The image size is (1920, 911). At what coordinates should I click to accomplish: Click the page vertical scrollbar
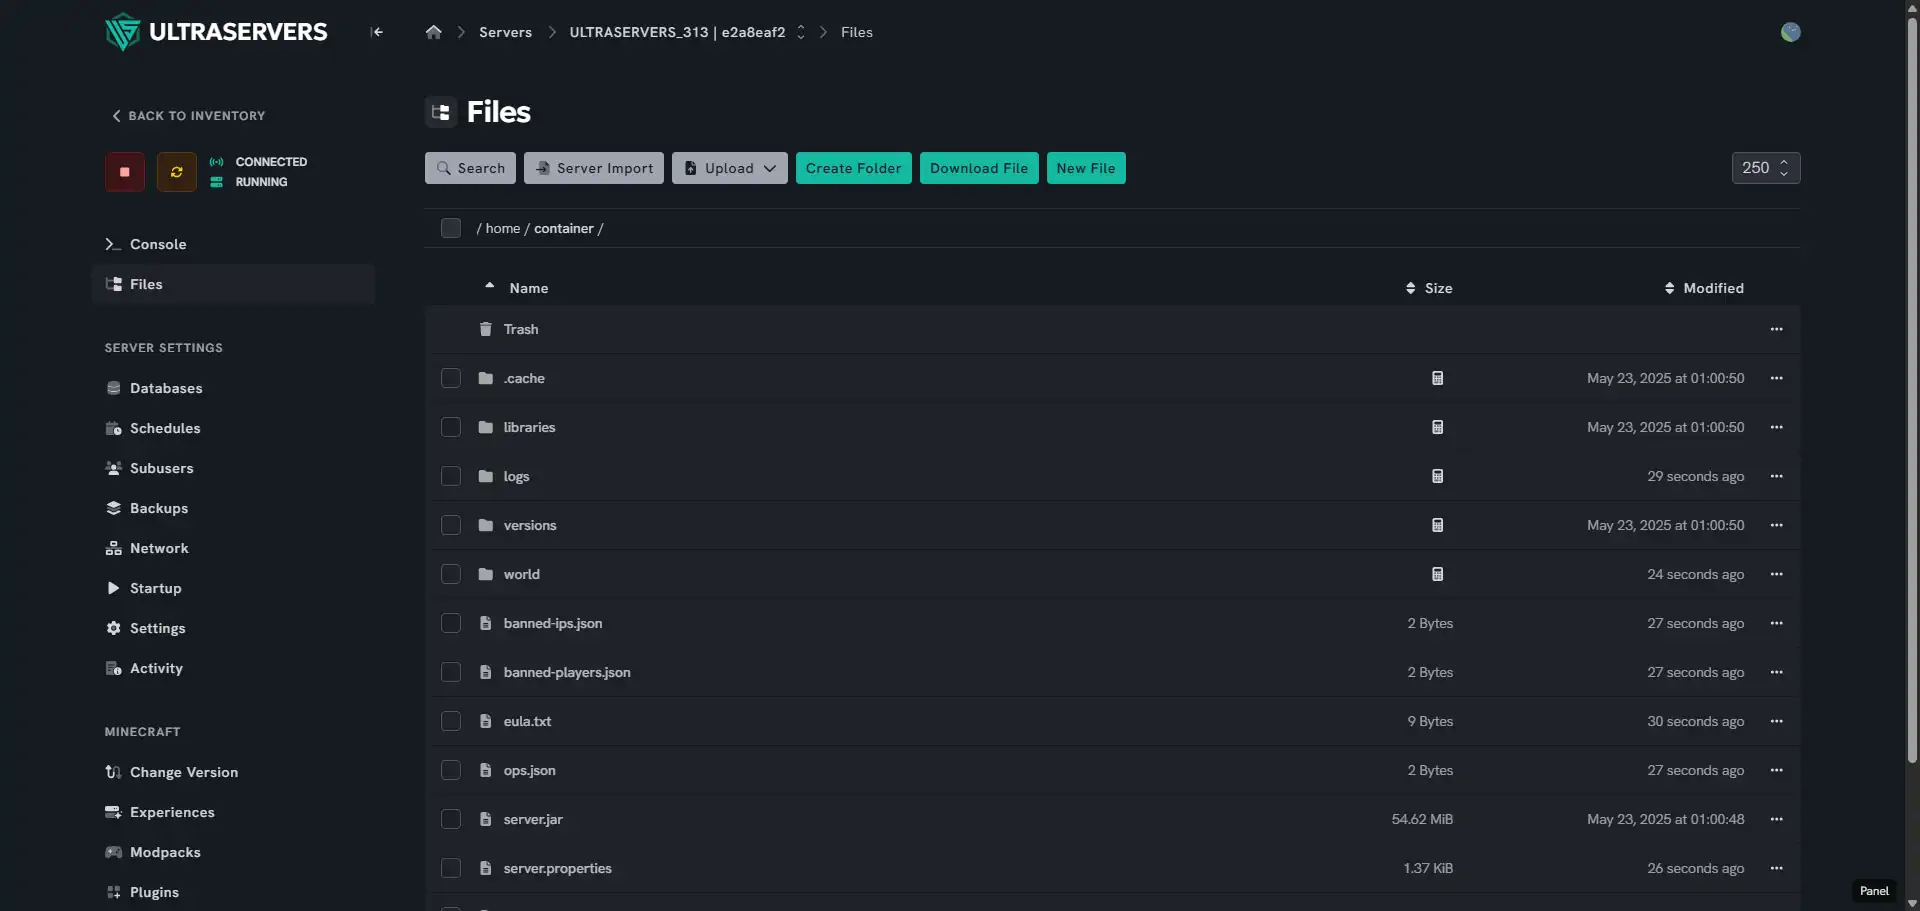tap(1912, 390)
